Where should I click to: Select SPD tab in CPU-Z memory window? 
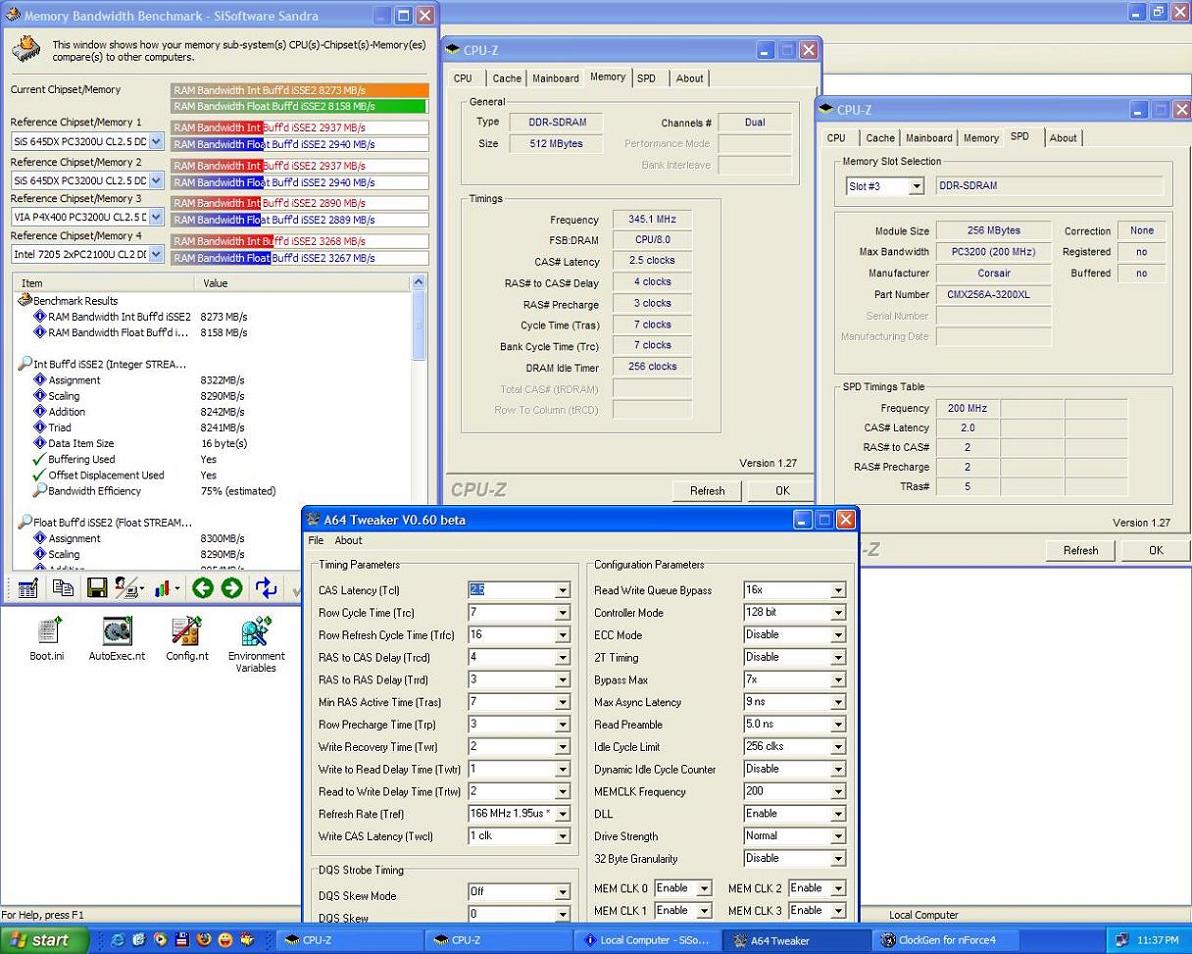click(646, 78)
